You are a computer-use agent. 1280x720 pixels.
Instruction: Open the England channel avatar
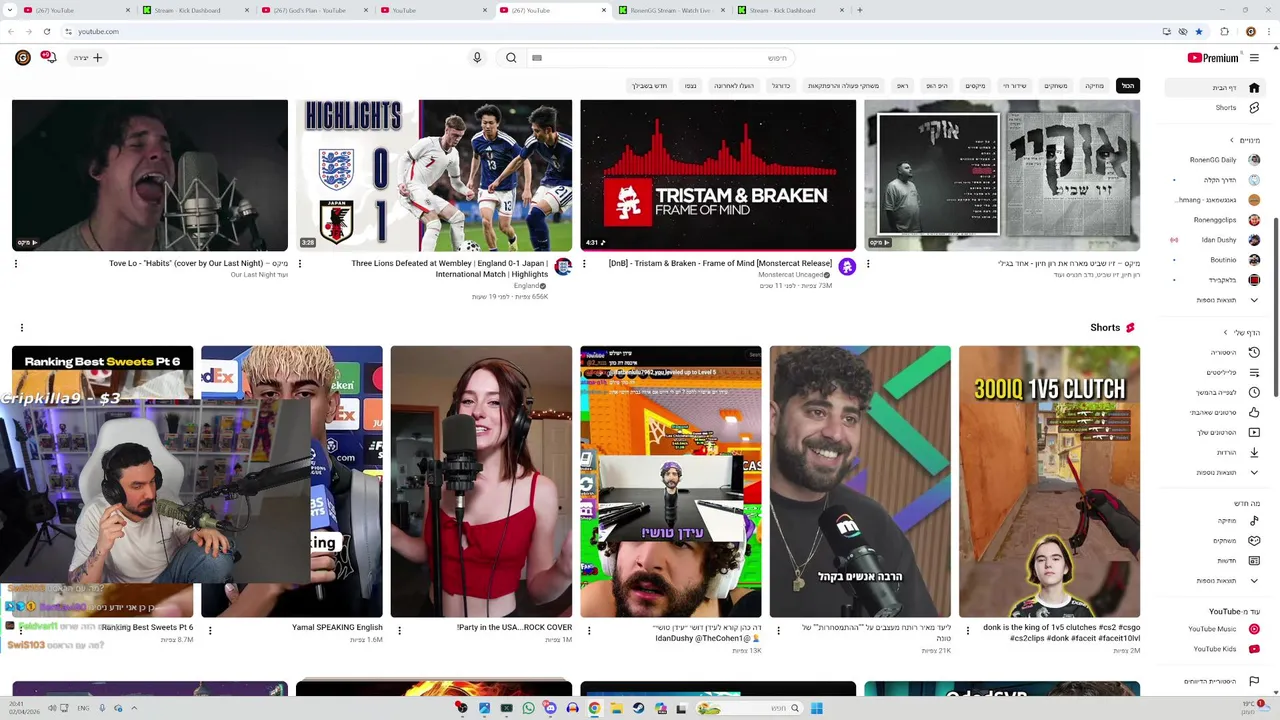563,266
